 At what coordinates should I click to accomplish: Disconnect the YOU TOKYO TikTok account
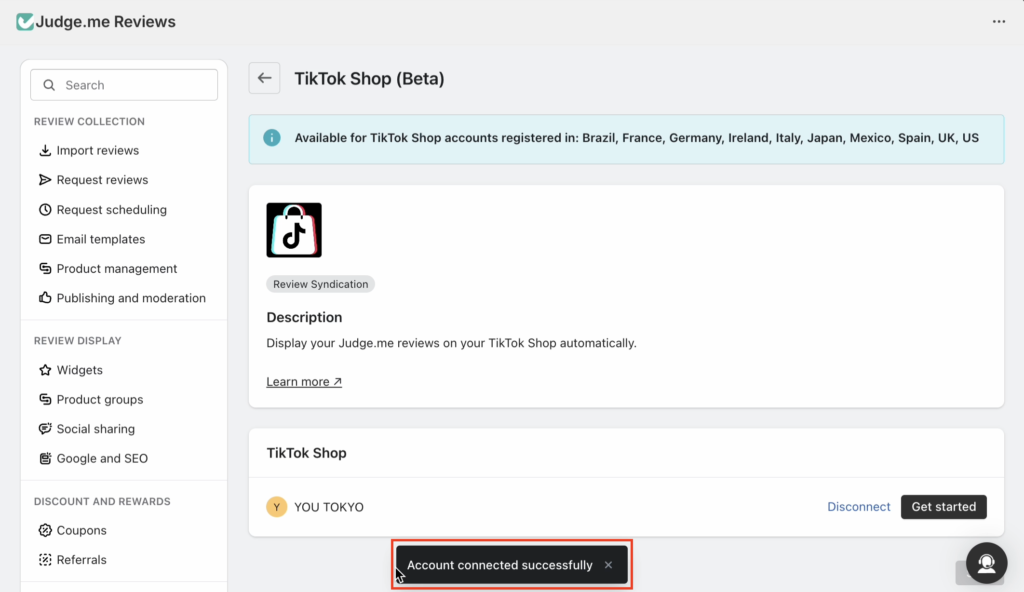pyautogui.click(x=858, y=507)
